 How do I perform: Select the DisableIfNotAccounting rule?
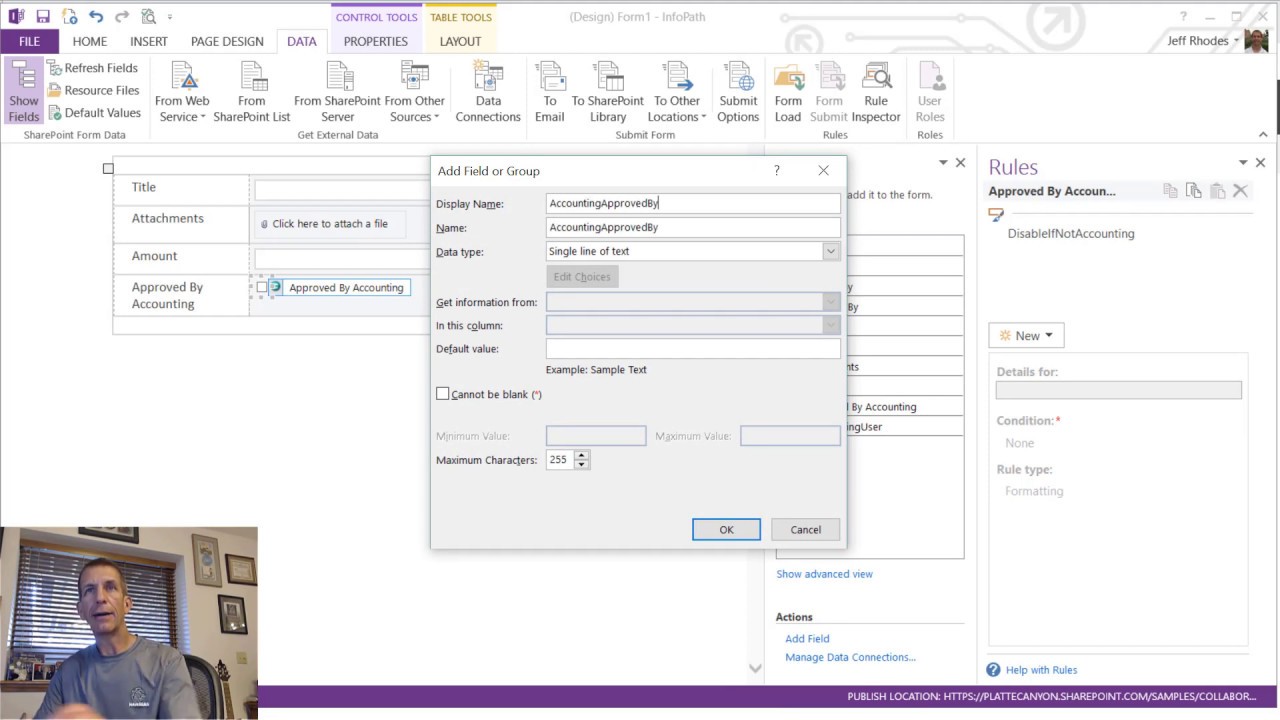[1070, 233]
